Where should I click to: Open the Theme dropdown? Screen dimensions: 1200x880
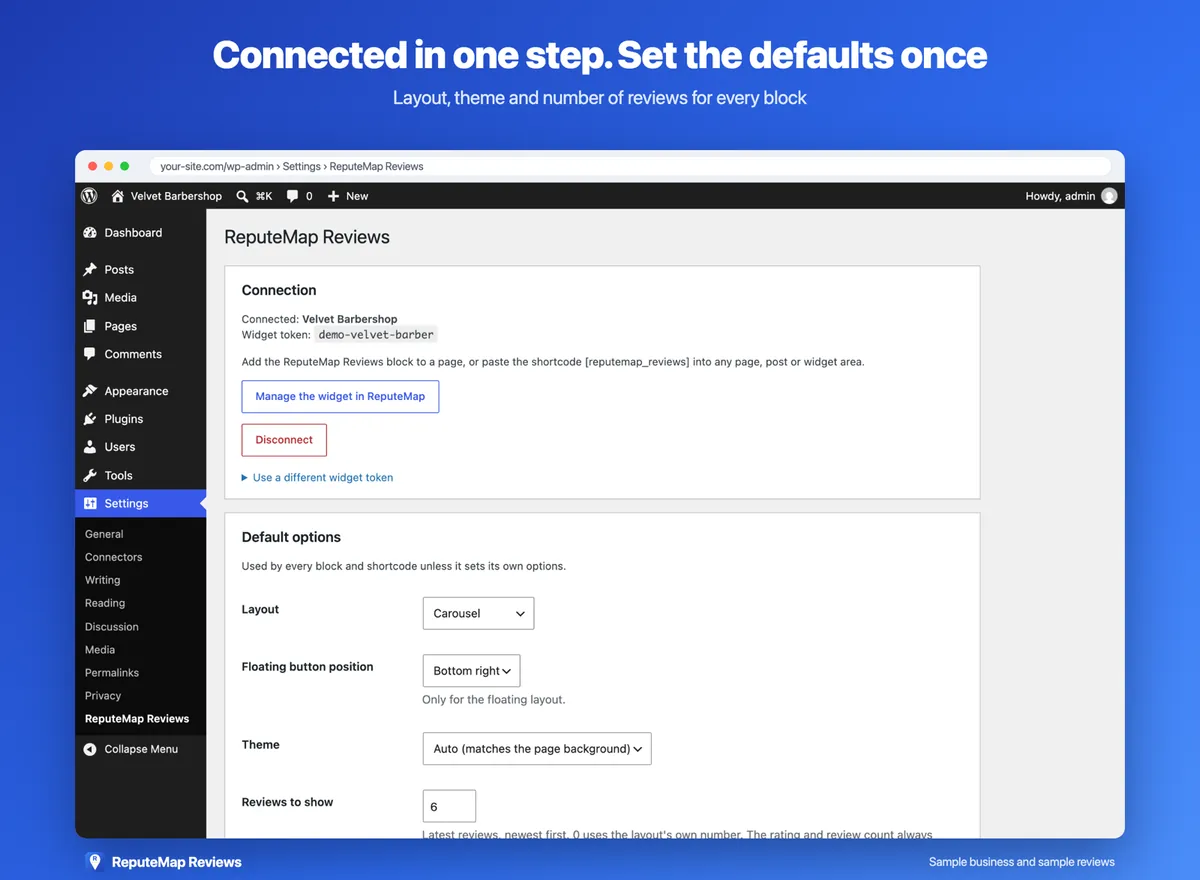537,749
